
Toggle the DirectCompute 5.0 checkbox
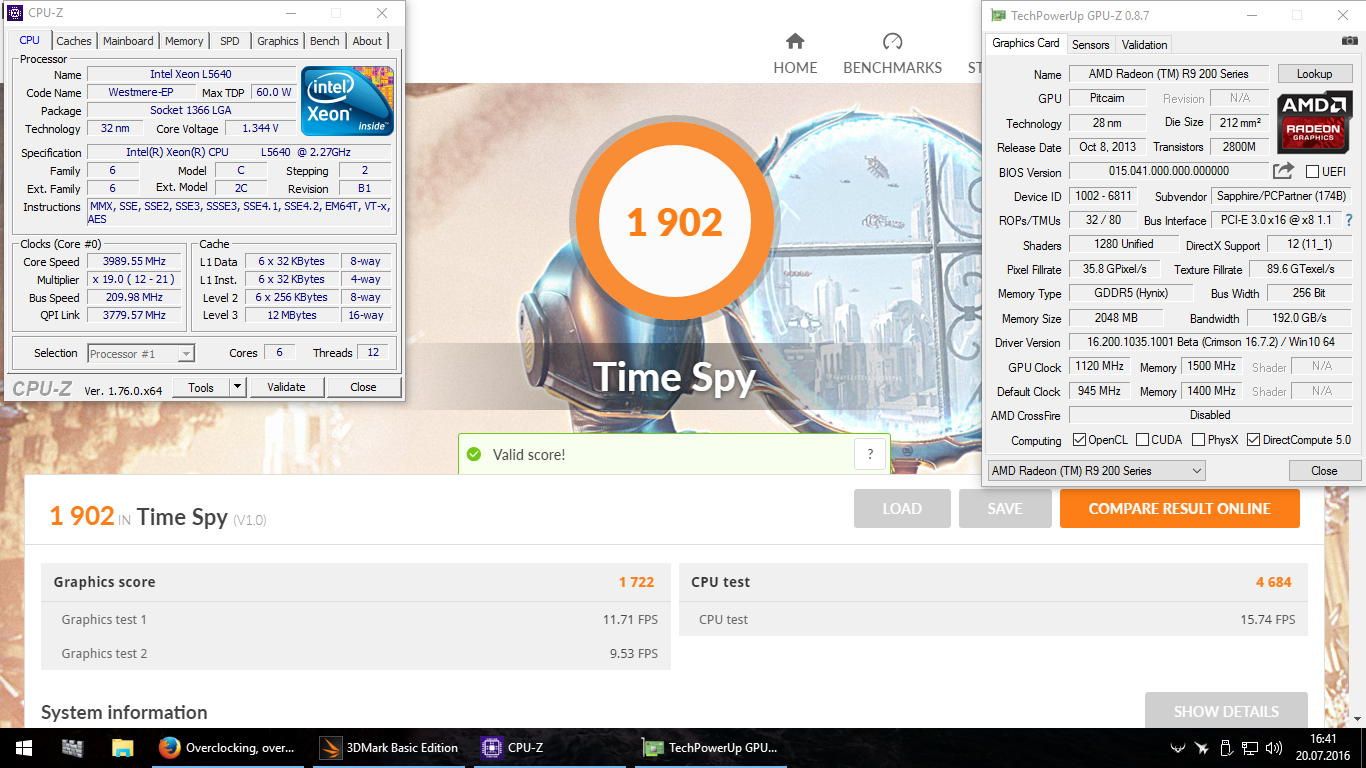(x=1253, y=440)
